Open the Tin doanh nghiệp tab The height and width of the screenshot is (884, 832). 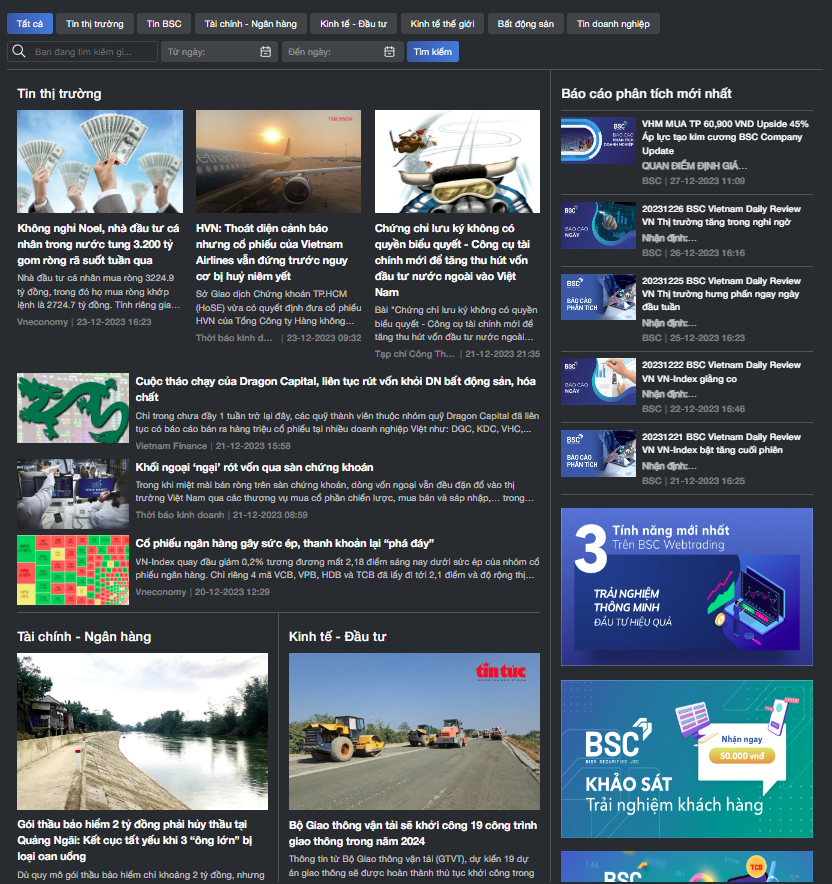613,24
